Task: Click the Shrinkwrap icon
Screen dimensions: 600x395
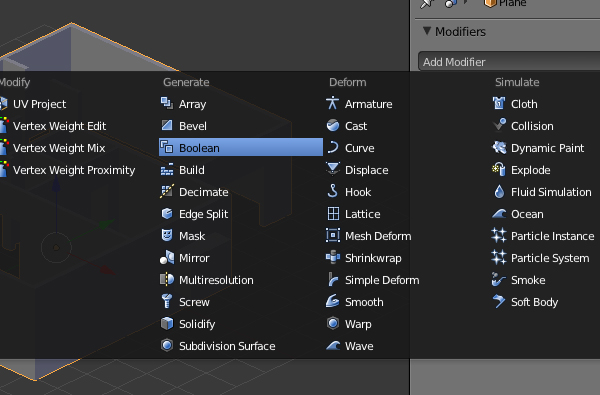Action: 333,258
